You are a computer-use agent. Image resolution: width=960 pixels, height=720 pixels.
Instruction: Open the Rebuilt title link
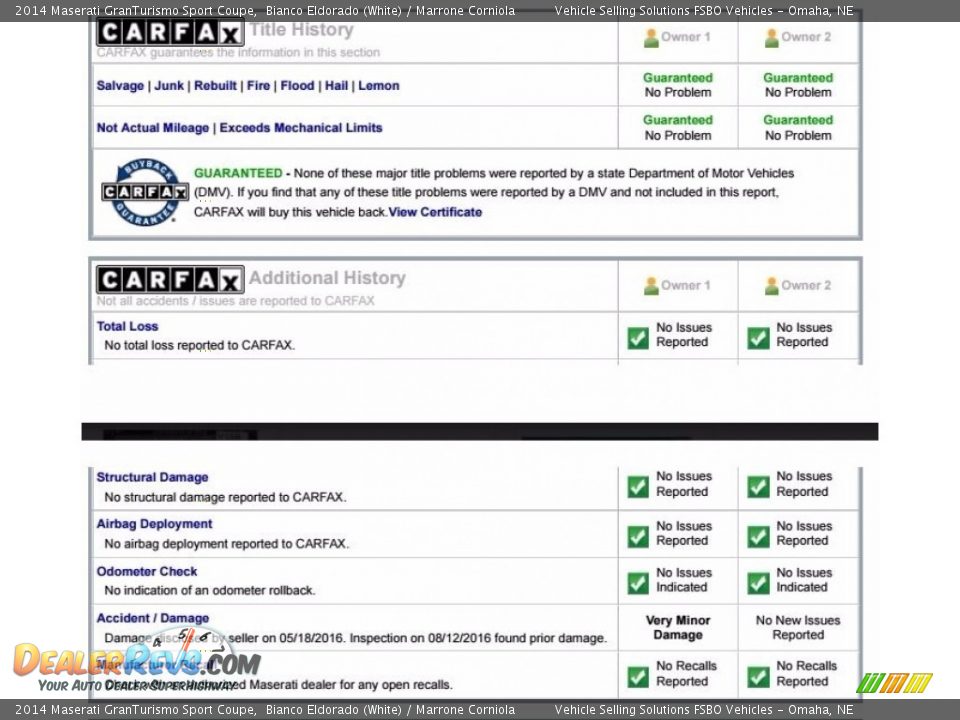tap(216, 86)
